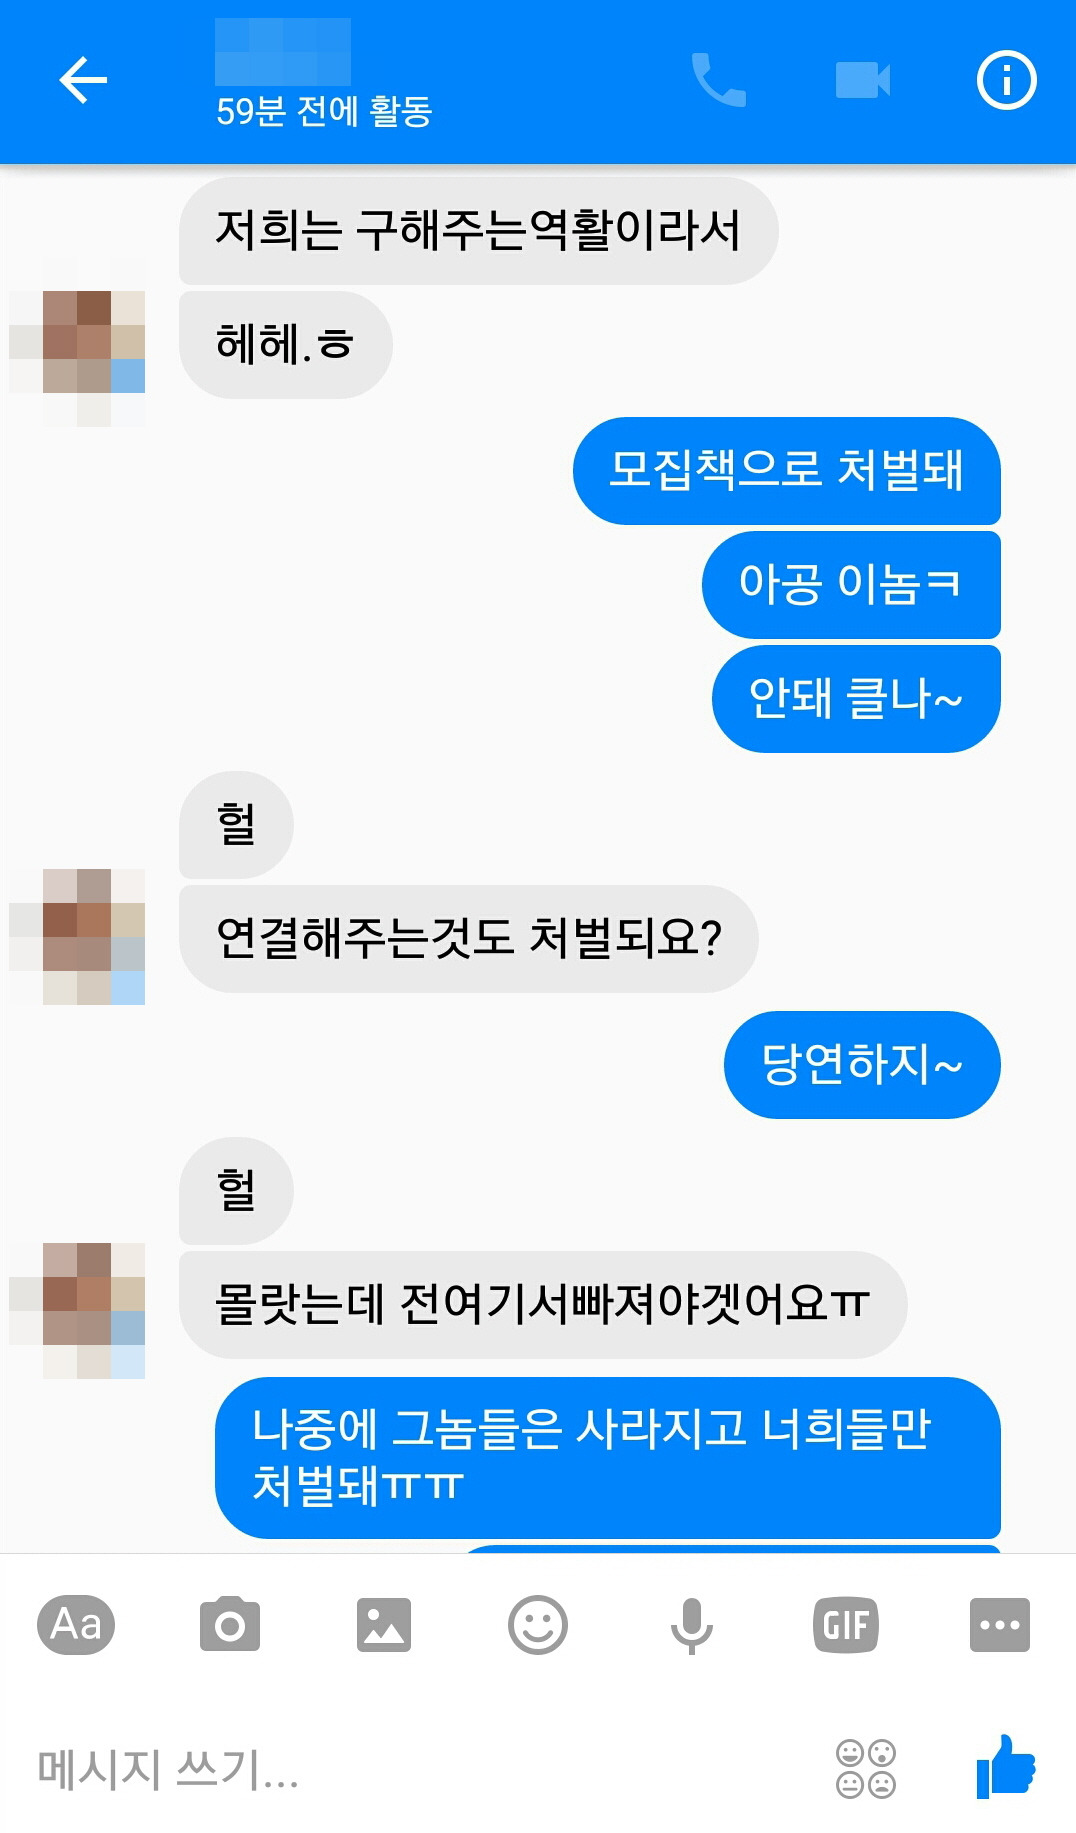The image size is (1076, 1833).
Task: Switch to Aa text keyboard mode
Action: (76, 1625)
